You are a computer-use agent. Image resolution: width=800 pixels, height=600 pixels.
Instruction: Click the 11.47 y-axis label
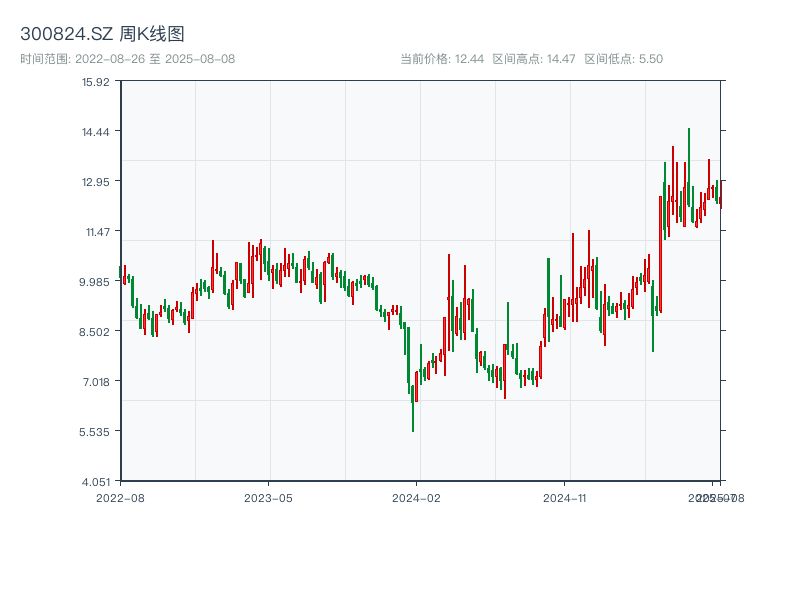97,232
